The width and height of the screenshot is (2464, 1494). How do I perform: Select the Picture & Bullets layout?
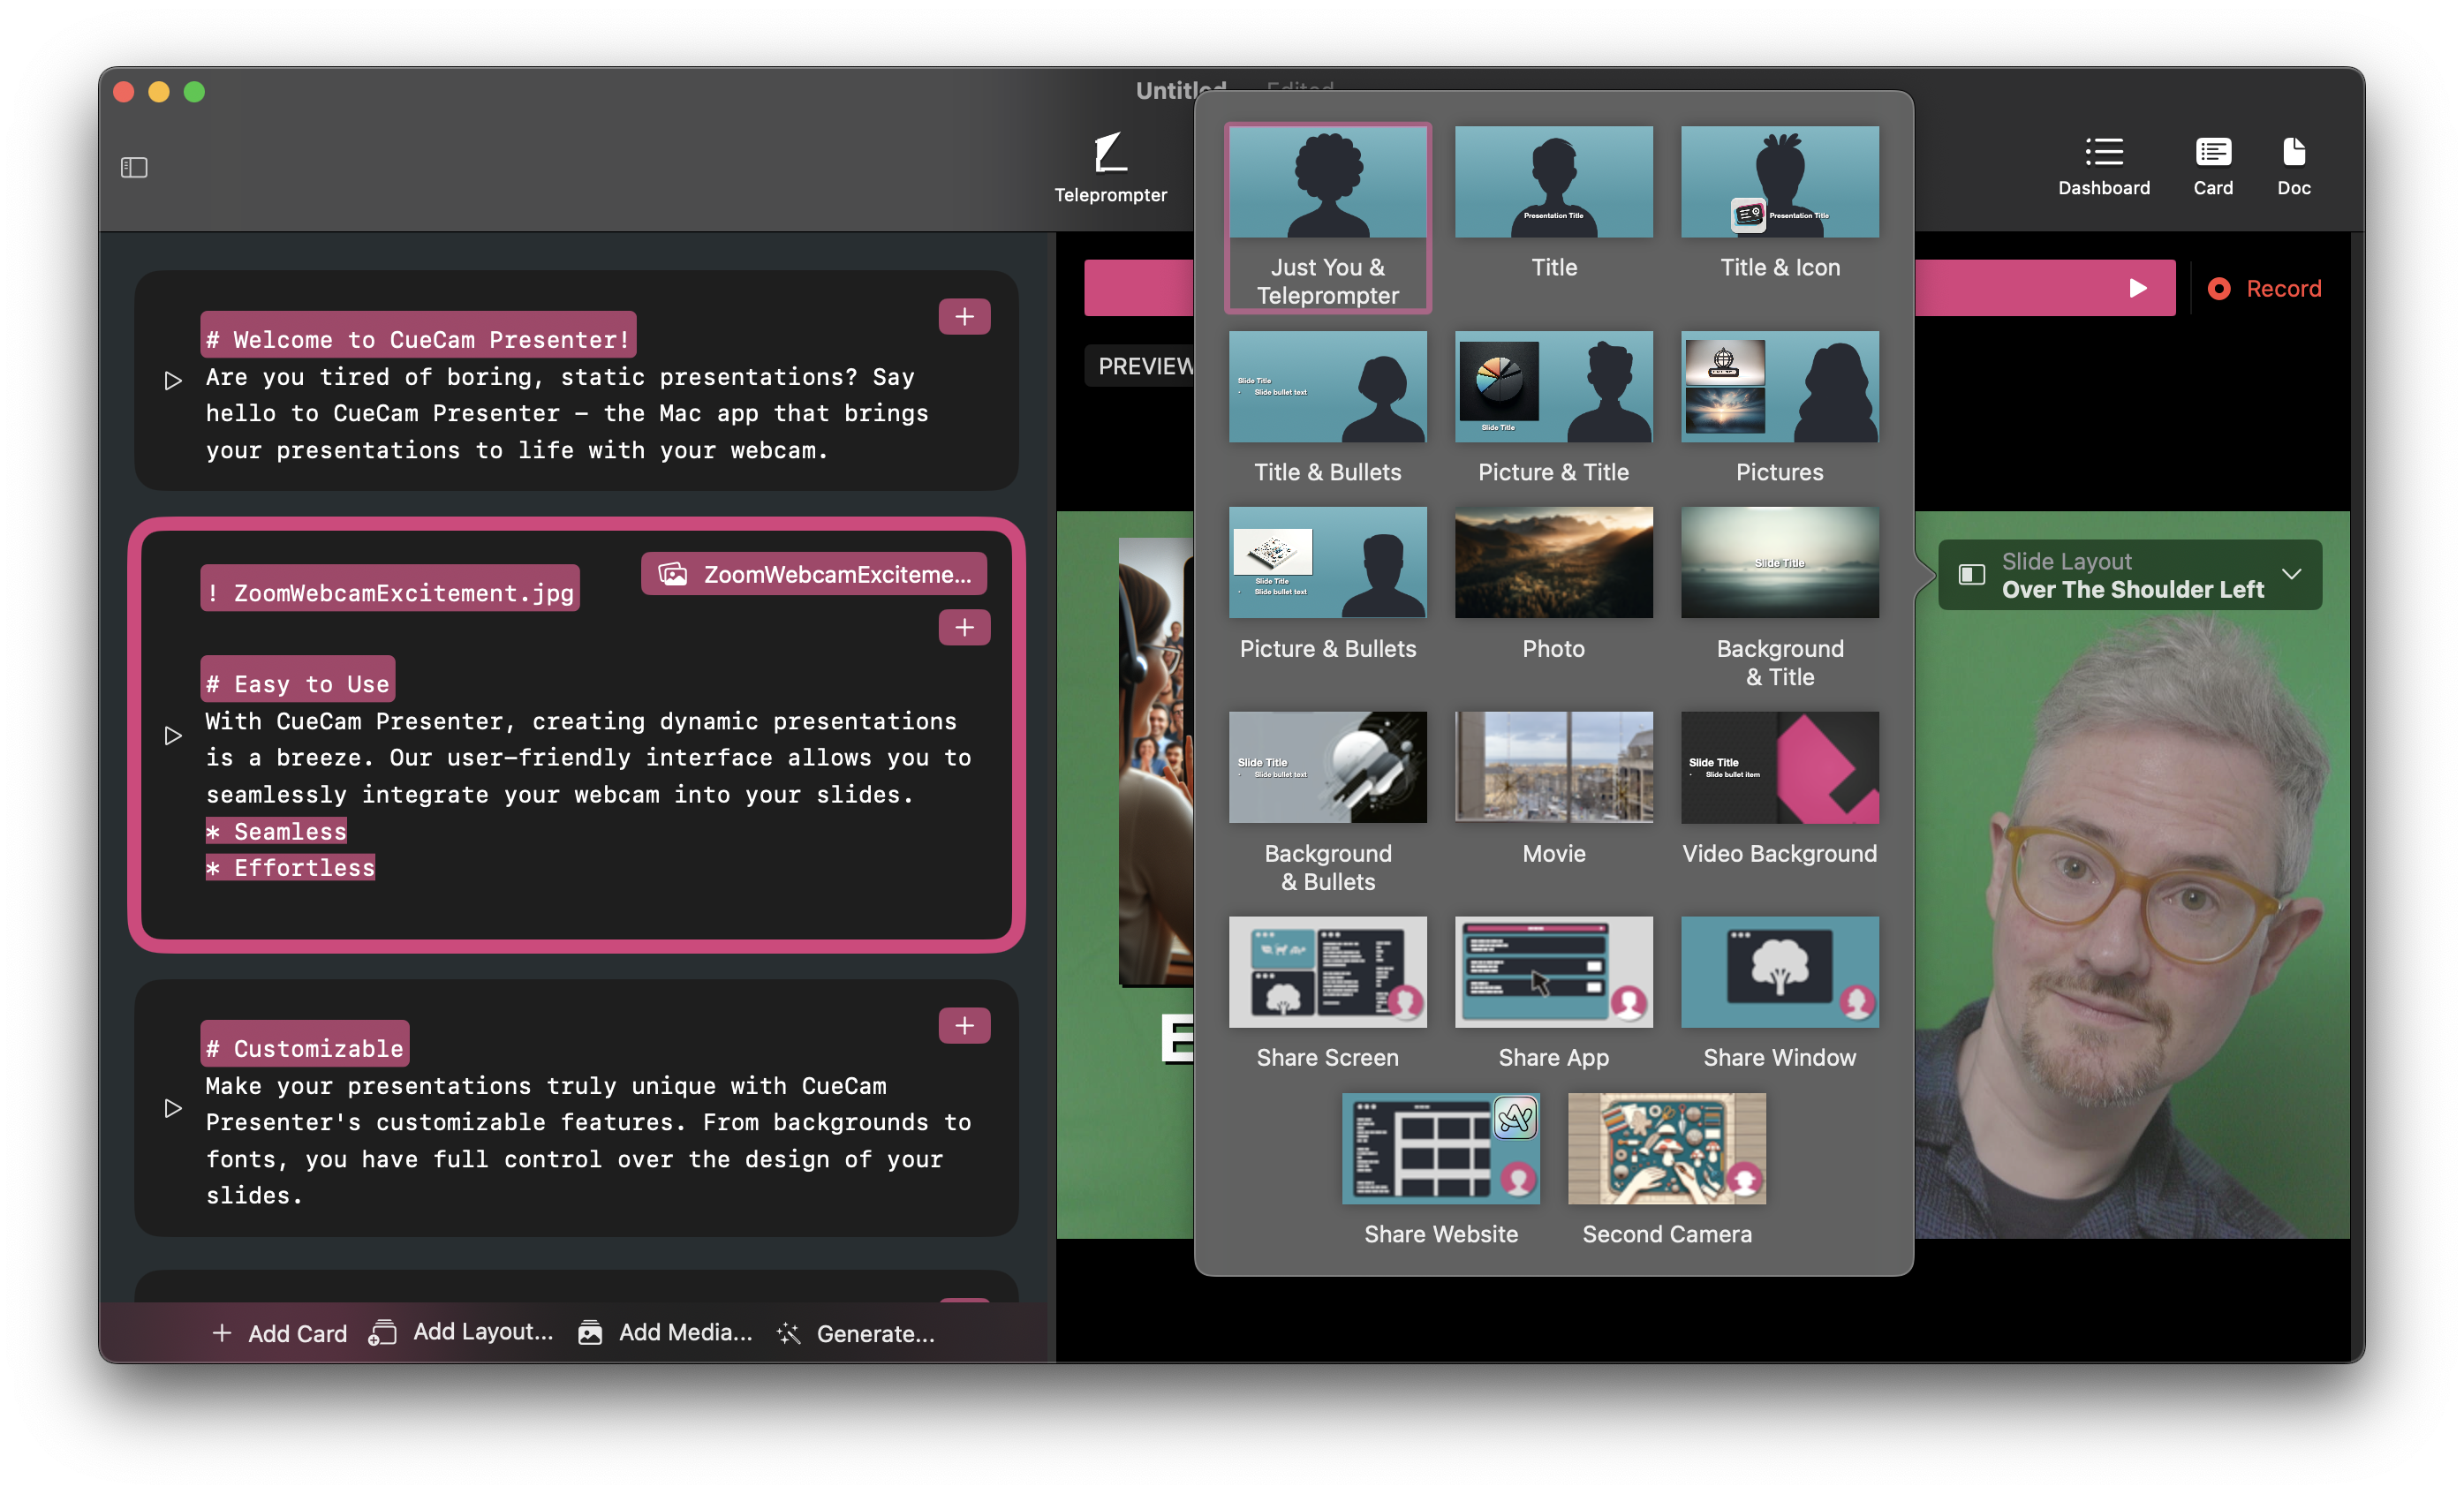pyautogui.click(x=1327, y=584)
